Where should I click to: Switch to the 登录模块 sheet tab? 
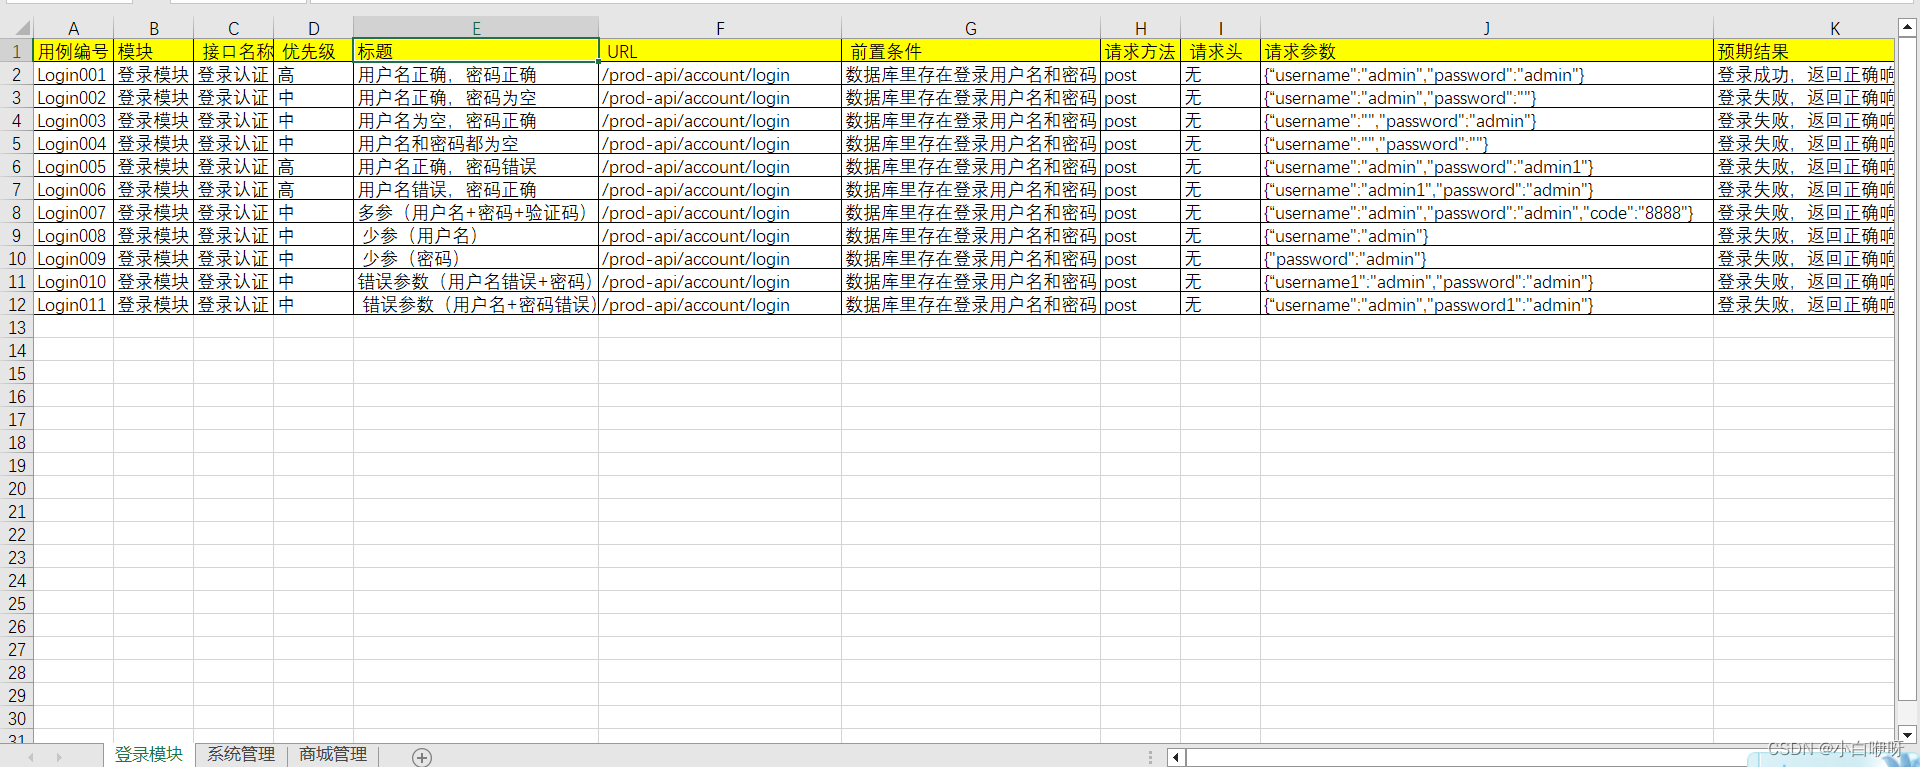(x=149, y=755)
